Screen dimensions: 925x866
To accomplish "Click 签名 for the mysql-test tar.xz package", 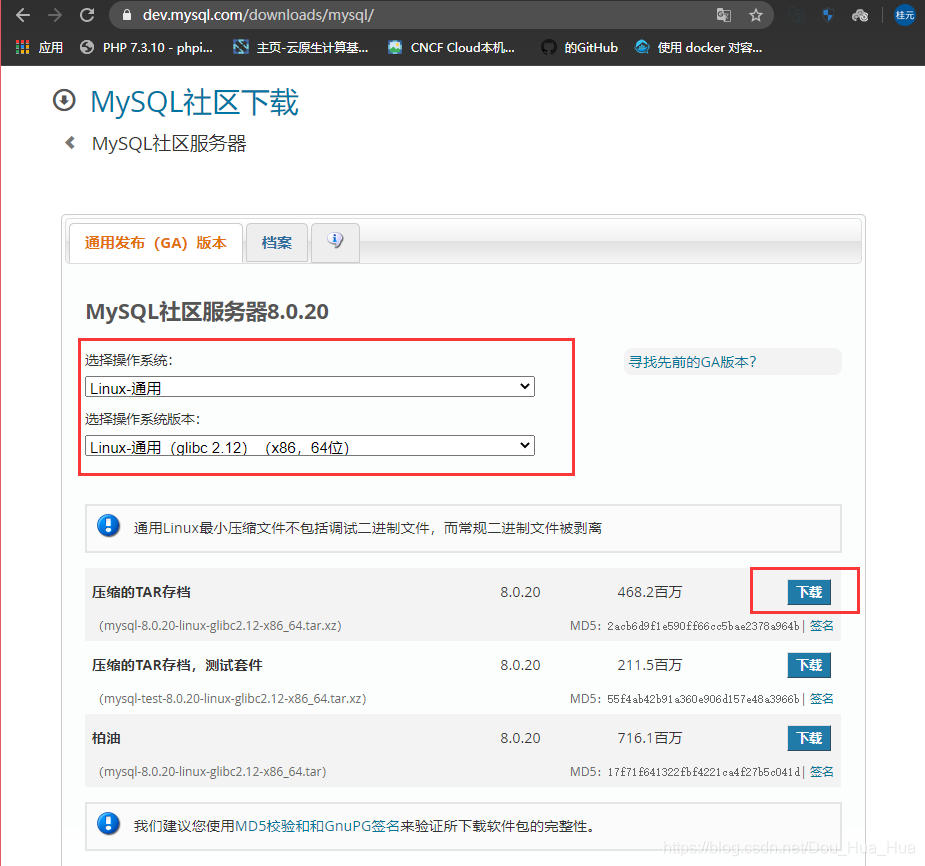I will 821,699.
